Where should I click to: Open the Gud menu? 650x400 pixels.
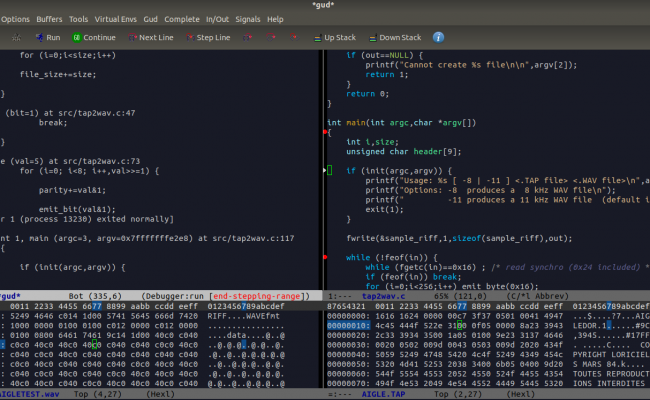(150, 19)
